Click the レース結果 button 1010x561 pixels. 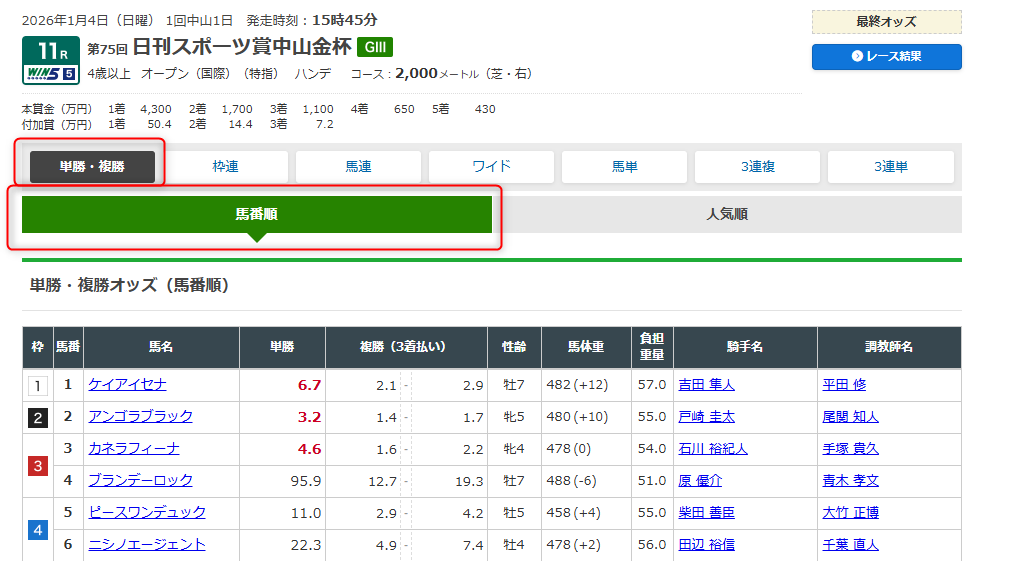click(x=886, y=57)
